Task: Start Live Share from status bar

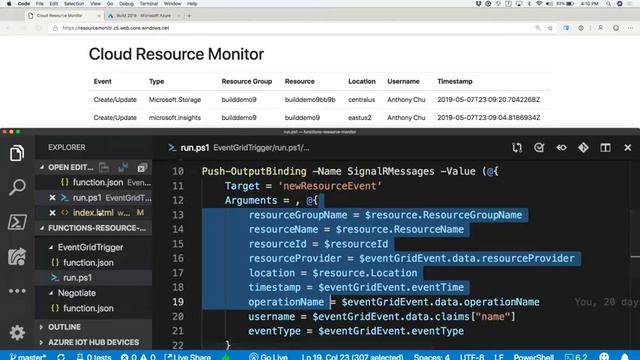Action: [188, 357]
